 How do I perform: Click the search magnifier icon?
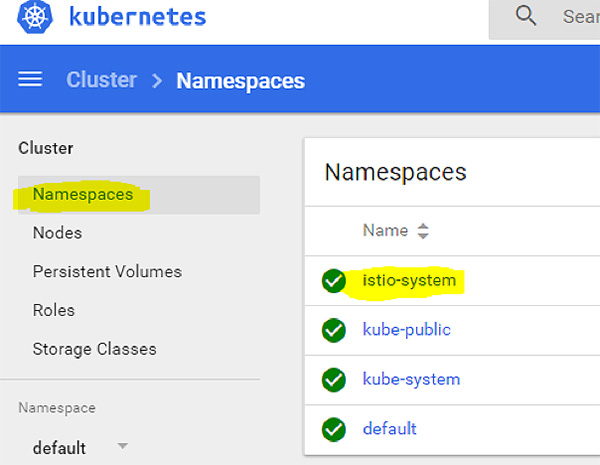click(526, 16)
